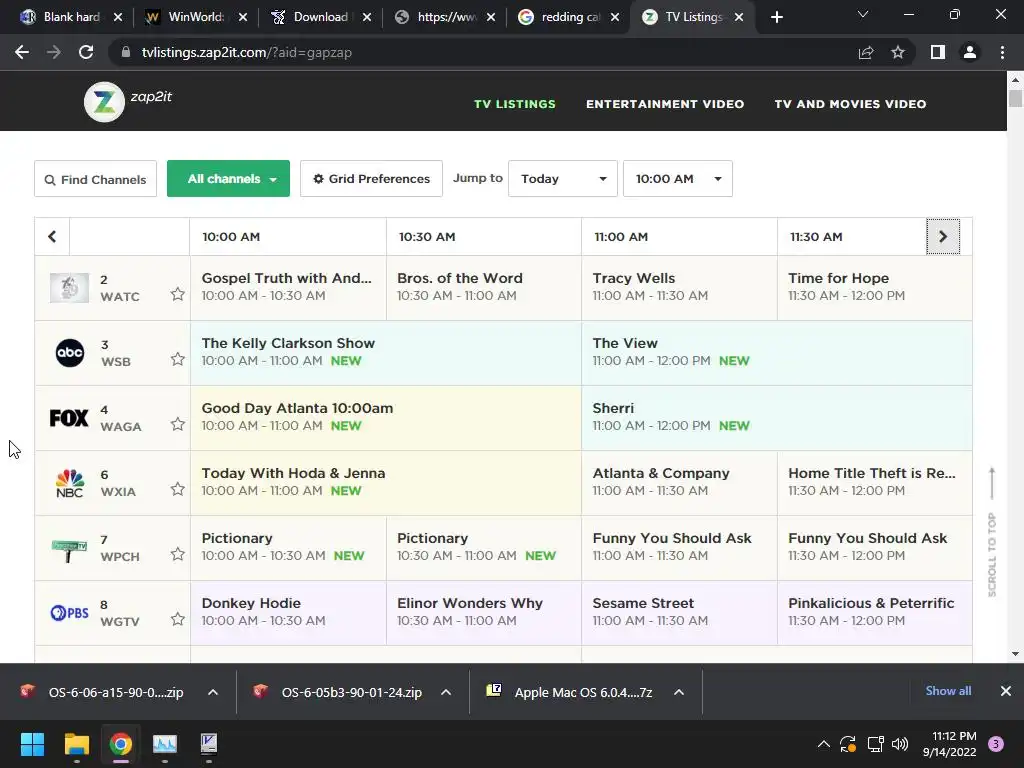Open the Today day dropdown
This screenshot has height=768, width=1024.
[562, 178]
